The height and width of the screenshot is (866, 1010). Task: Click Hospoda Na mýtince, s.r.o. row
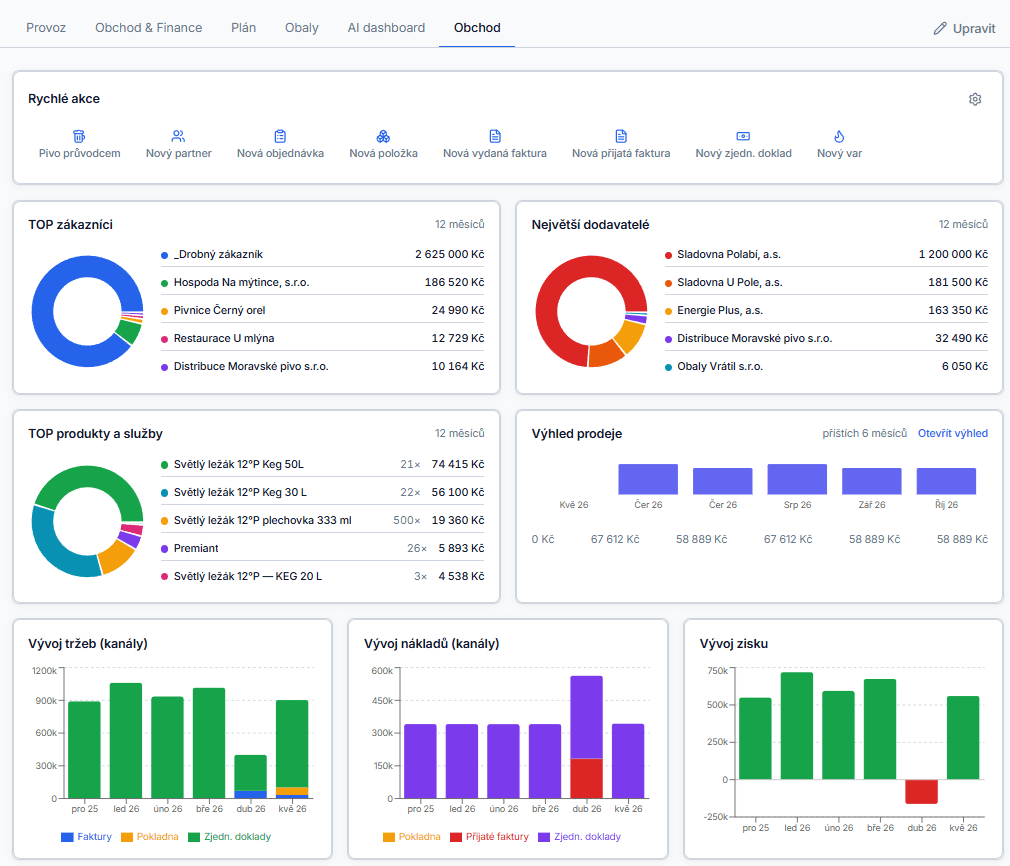pyautogui.click(x=322, y=282)
